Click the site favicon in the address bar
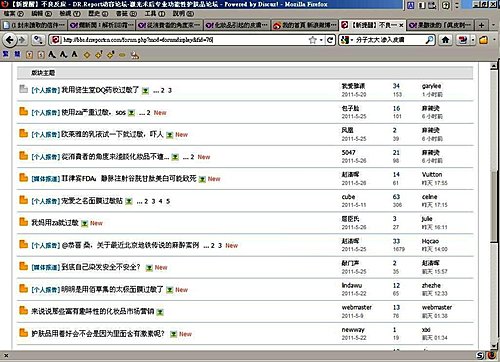This screenshot has width=500, height=362. (56, 40)
